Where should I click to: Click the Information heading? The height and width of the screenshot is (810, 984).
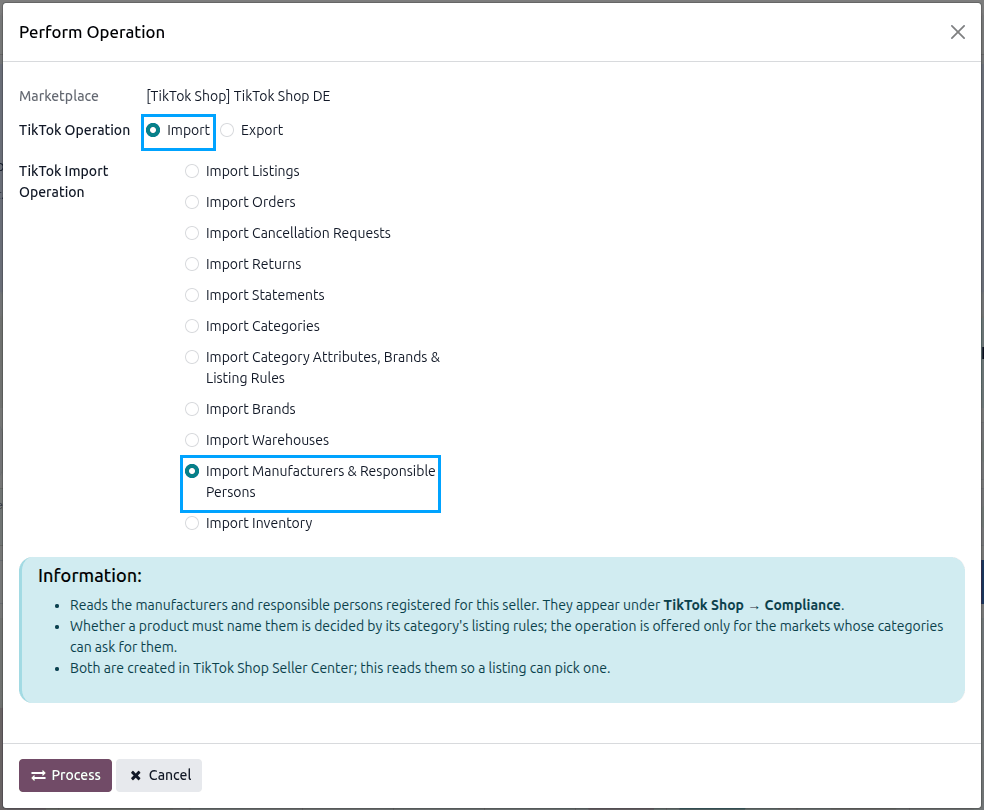[90, 576]
